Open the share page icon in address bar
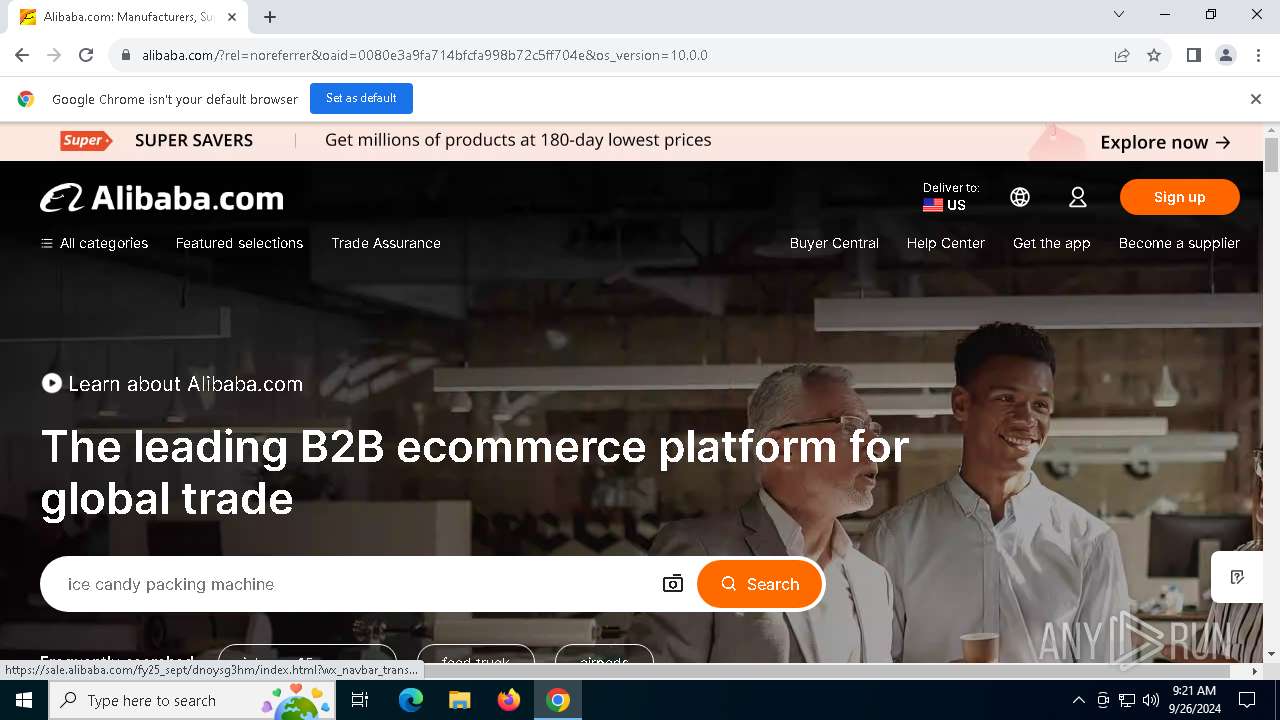Image resolution: width=1280 pixels, height=720 pixels. [1122, 55]
